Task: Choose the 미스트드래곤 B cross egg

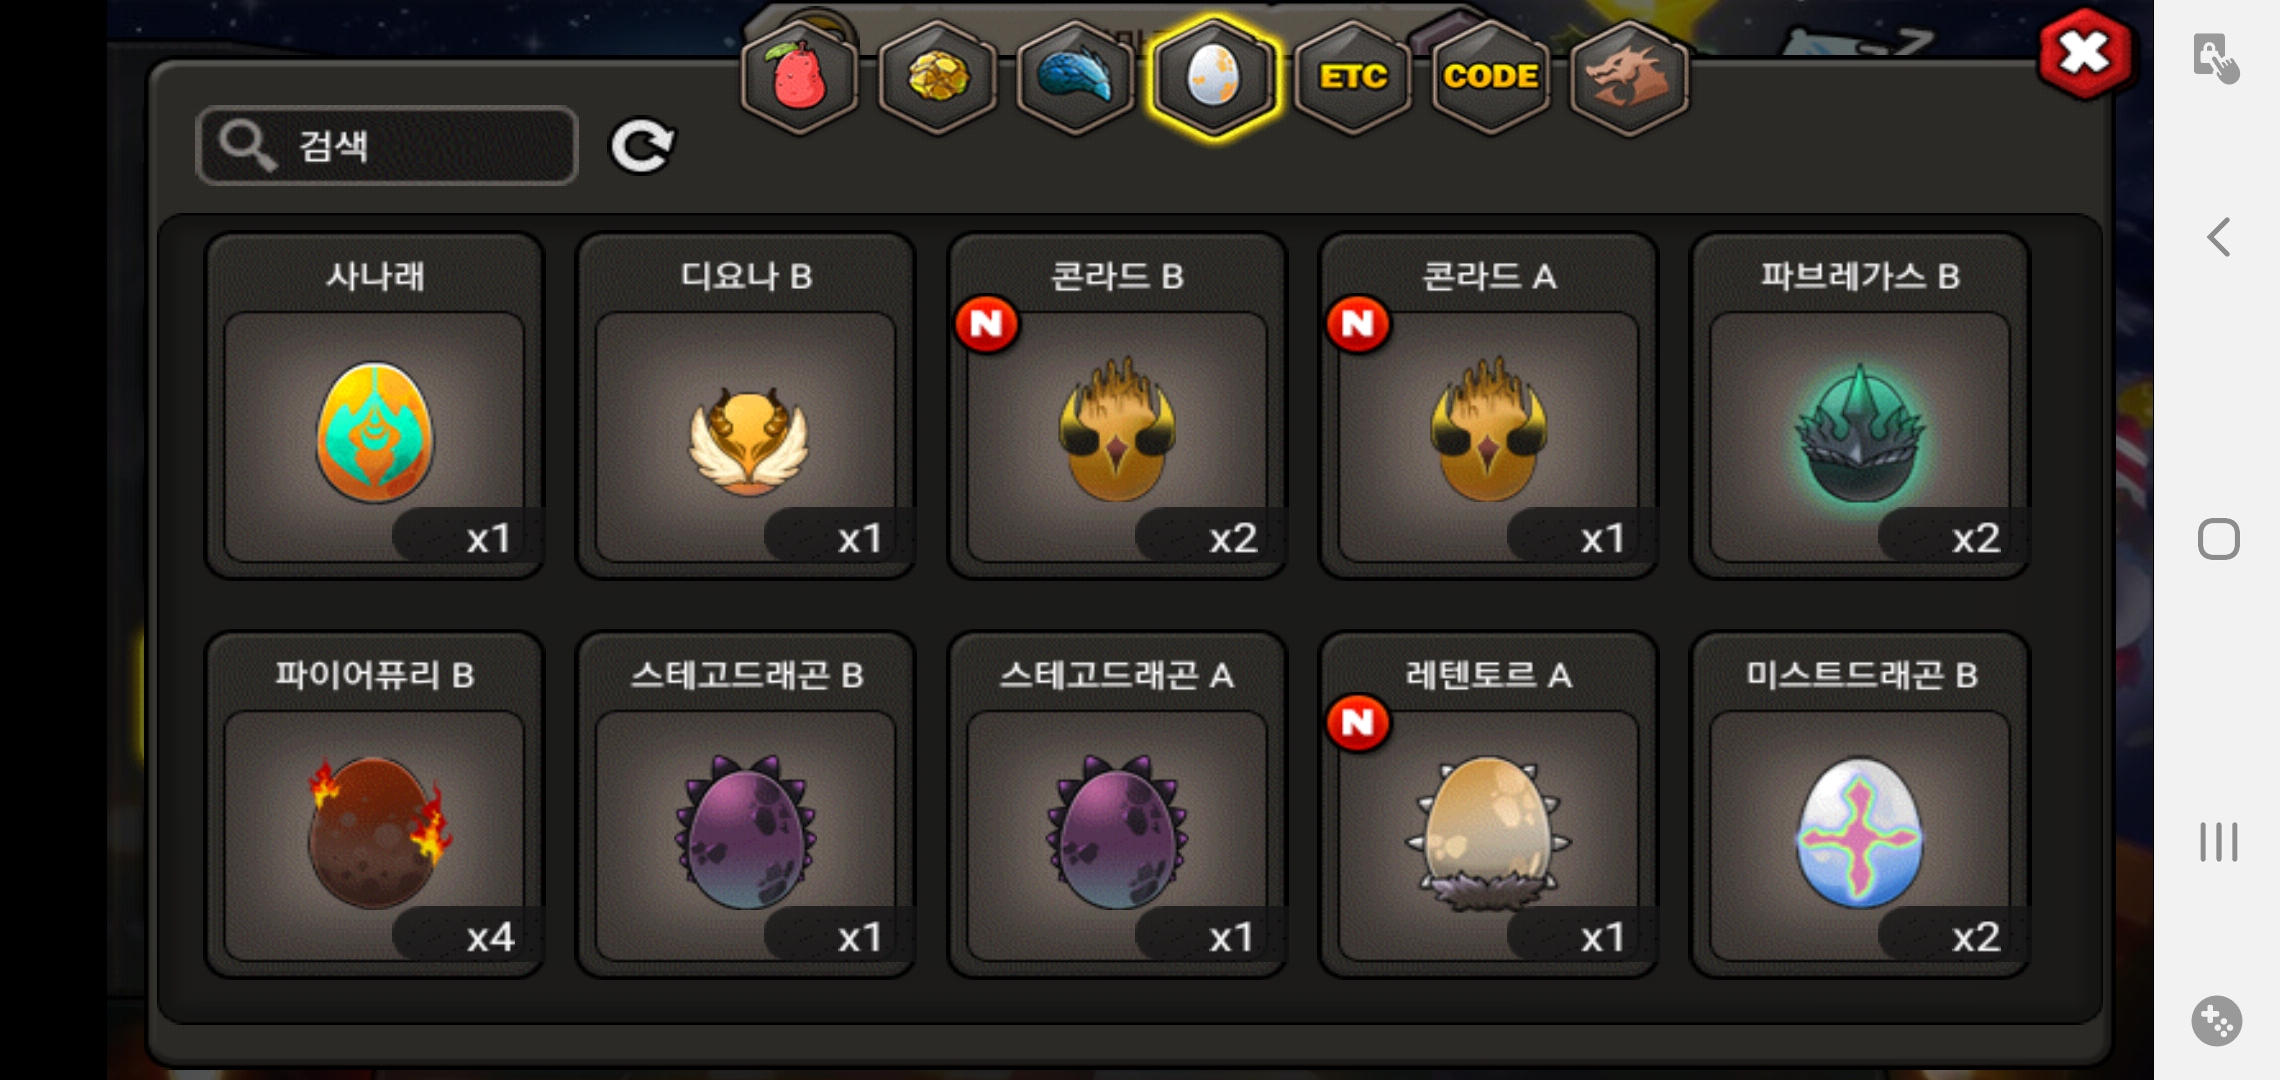Action: 1860,804
